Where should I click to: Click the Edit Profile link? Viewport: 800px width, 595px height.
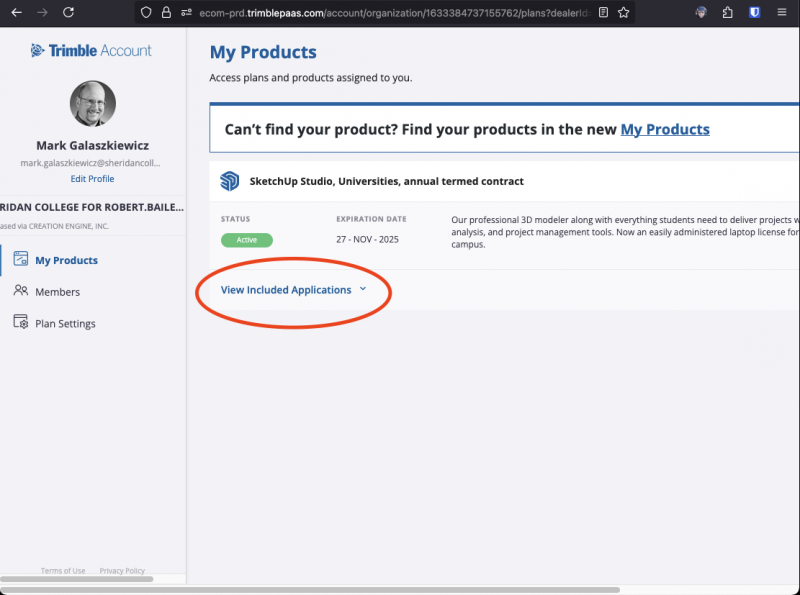pos(92,179)
